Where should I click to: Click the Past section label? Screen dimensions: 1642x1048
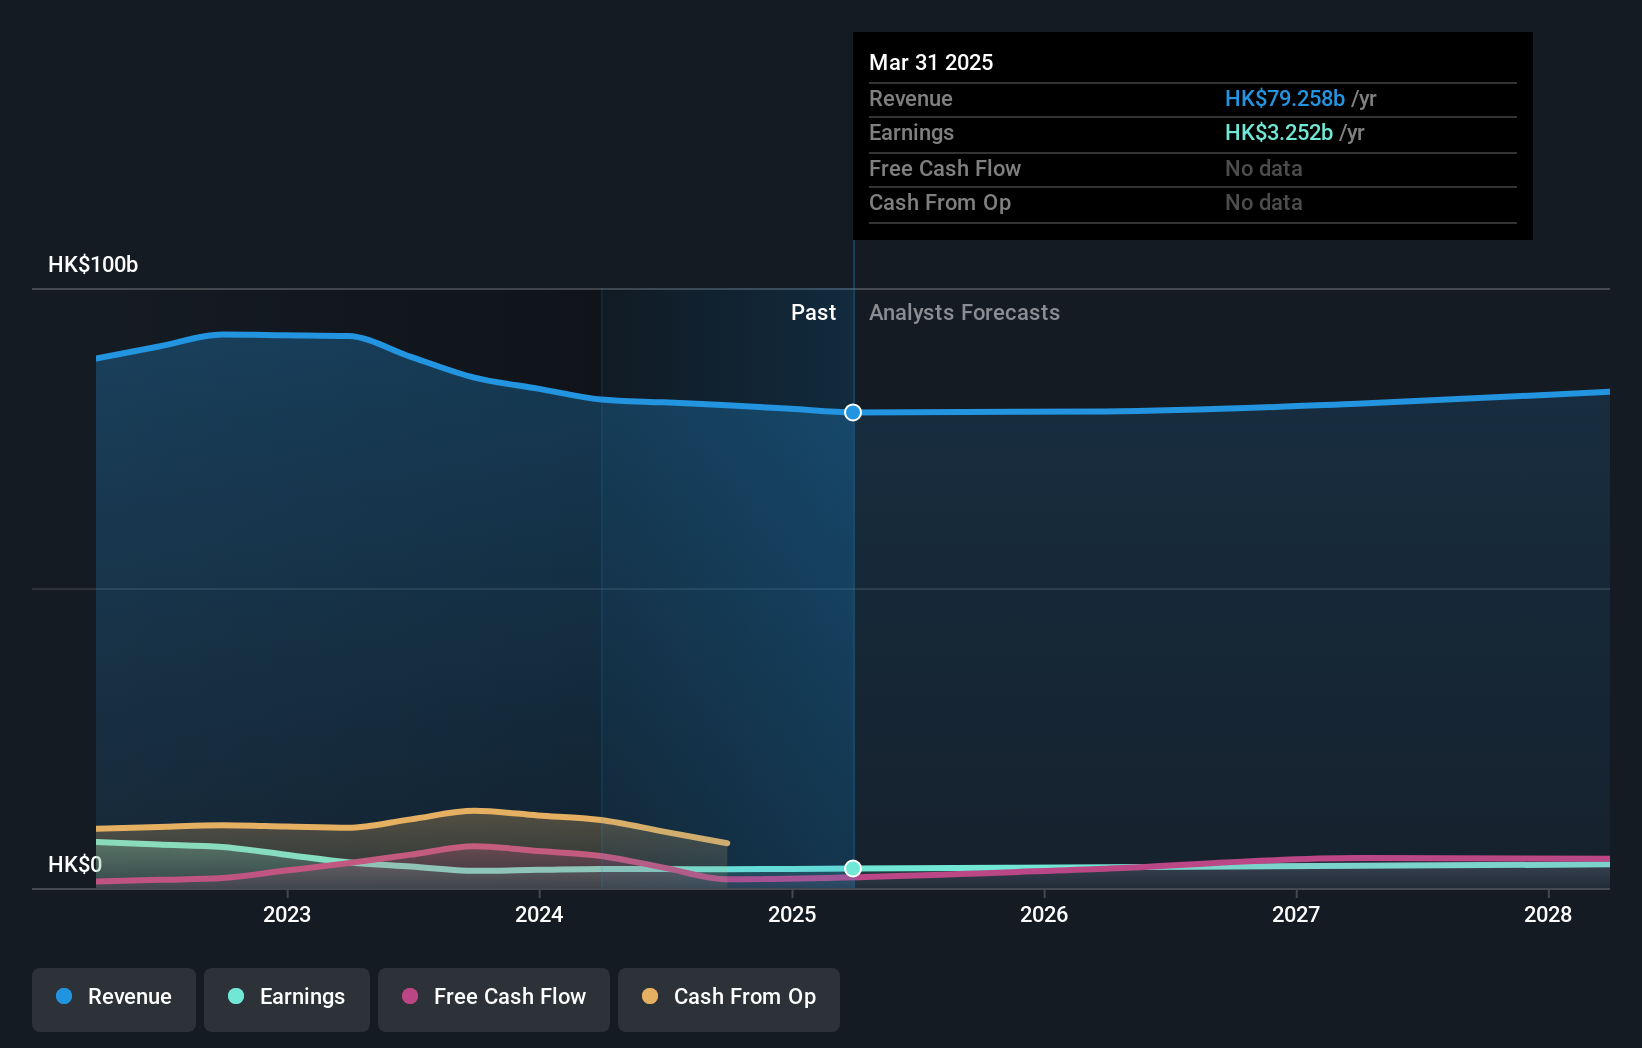813,312
